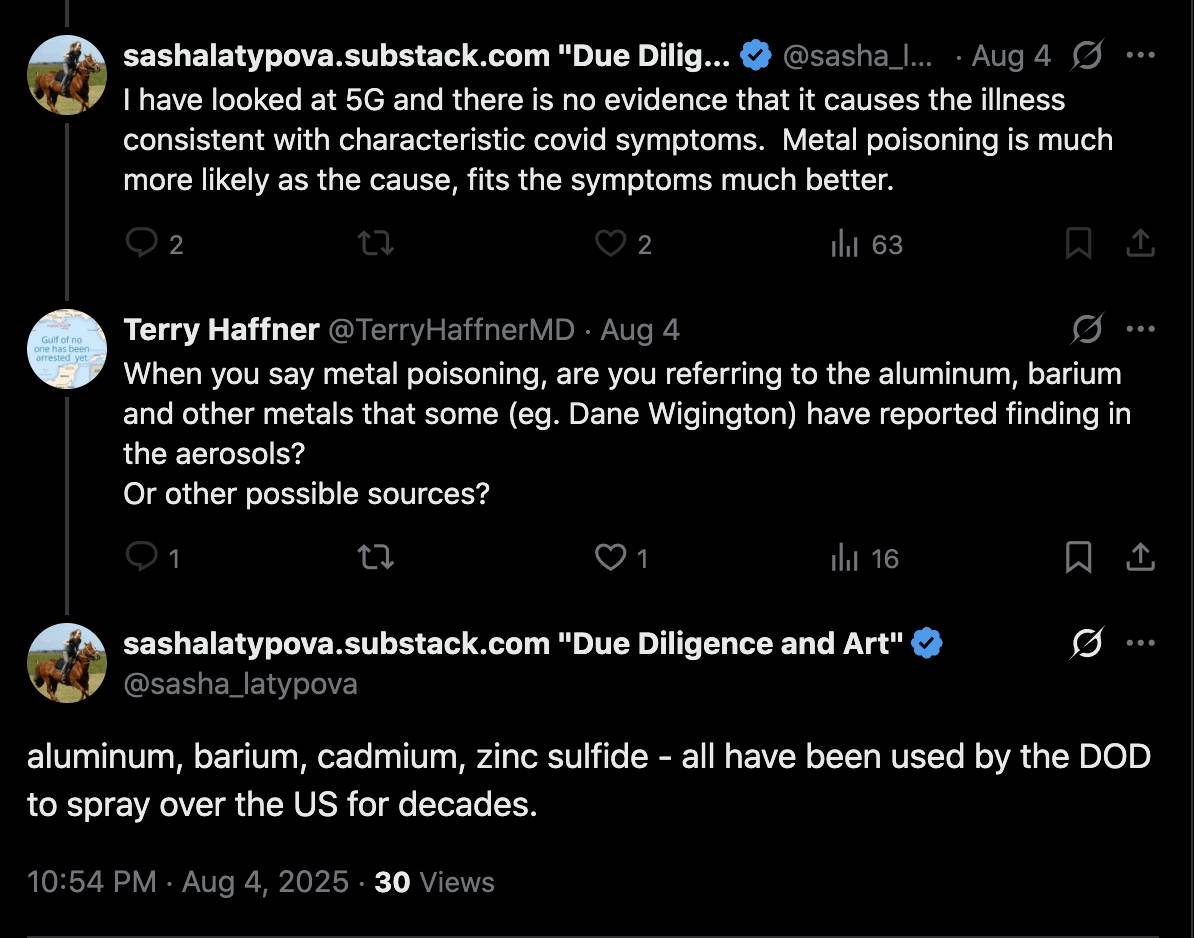Bookmark the first tweet about 5G
This screenshot has height=938, width=1194.
[1078, 244]
